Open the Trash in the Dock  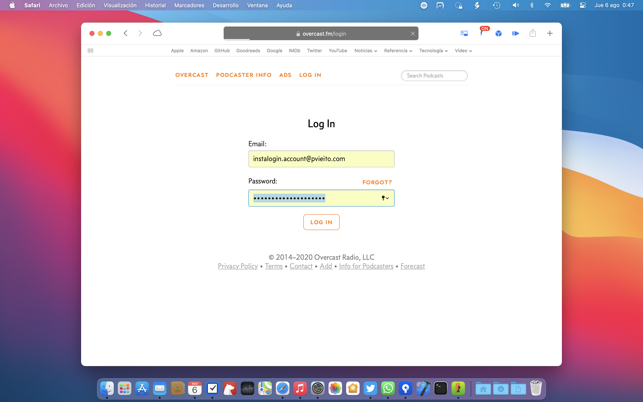point(536,388)
